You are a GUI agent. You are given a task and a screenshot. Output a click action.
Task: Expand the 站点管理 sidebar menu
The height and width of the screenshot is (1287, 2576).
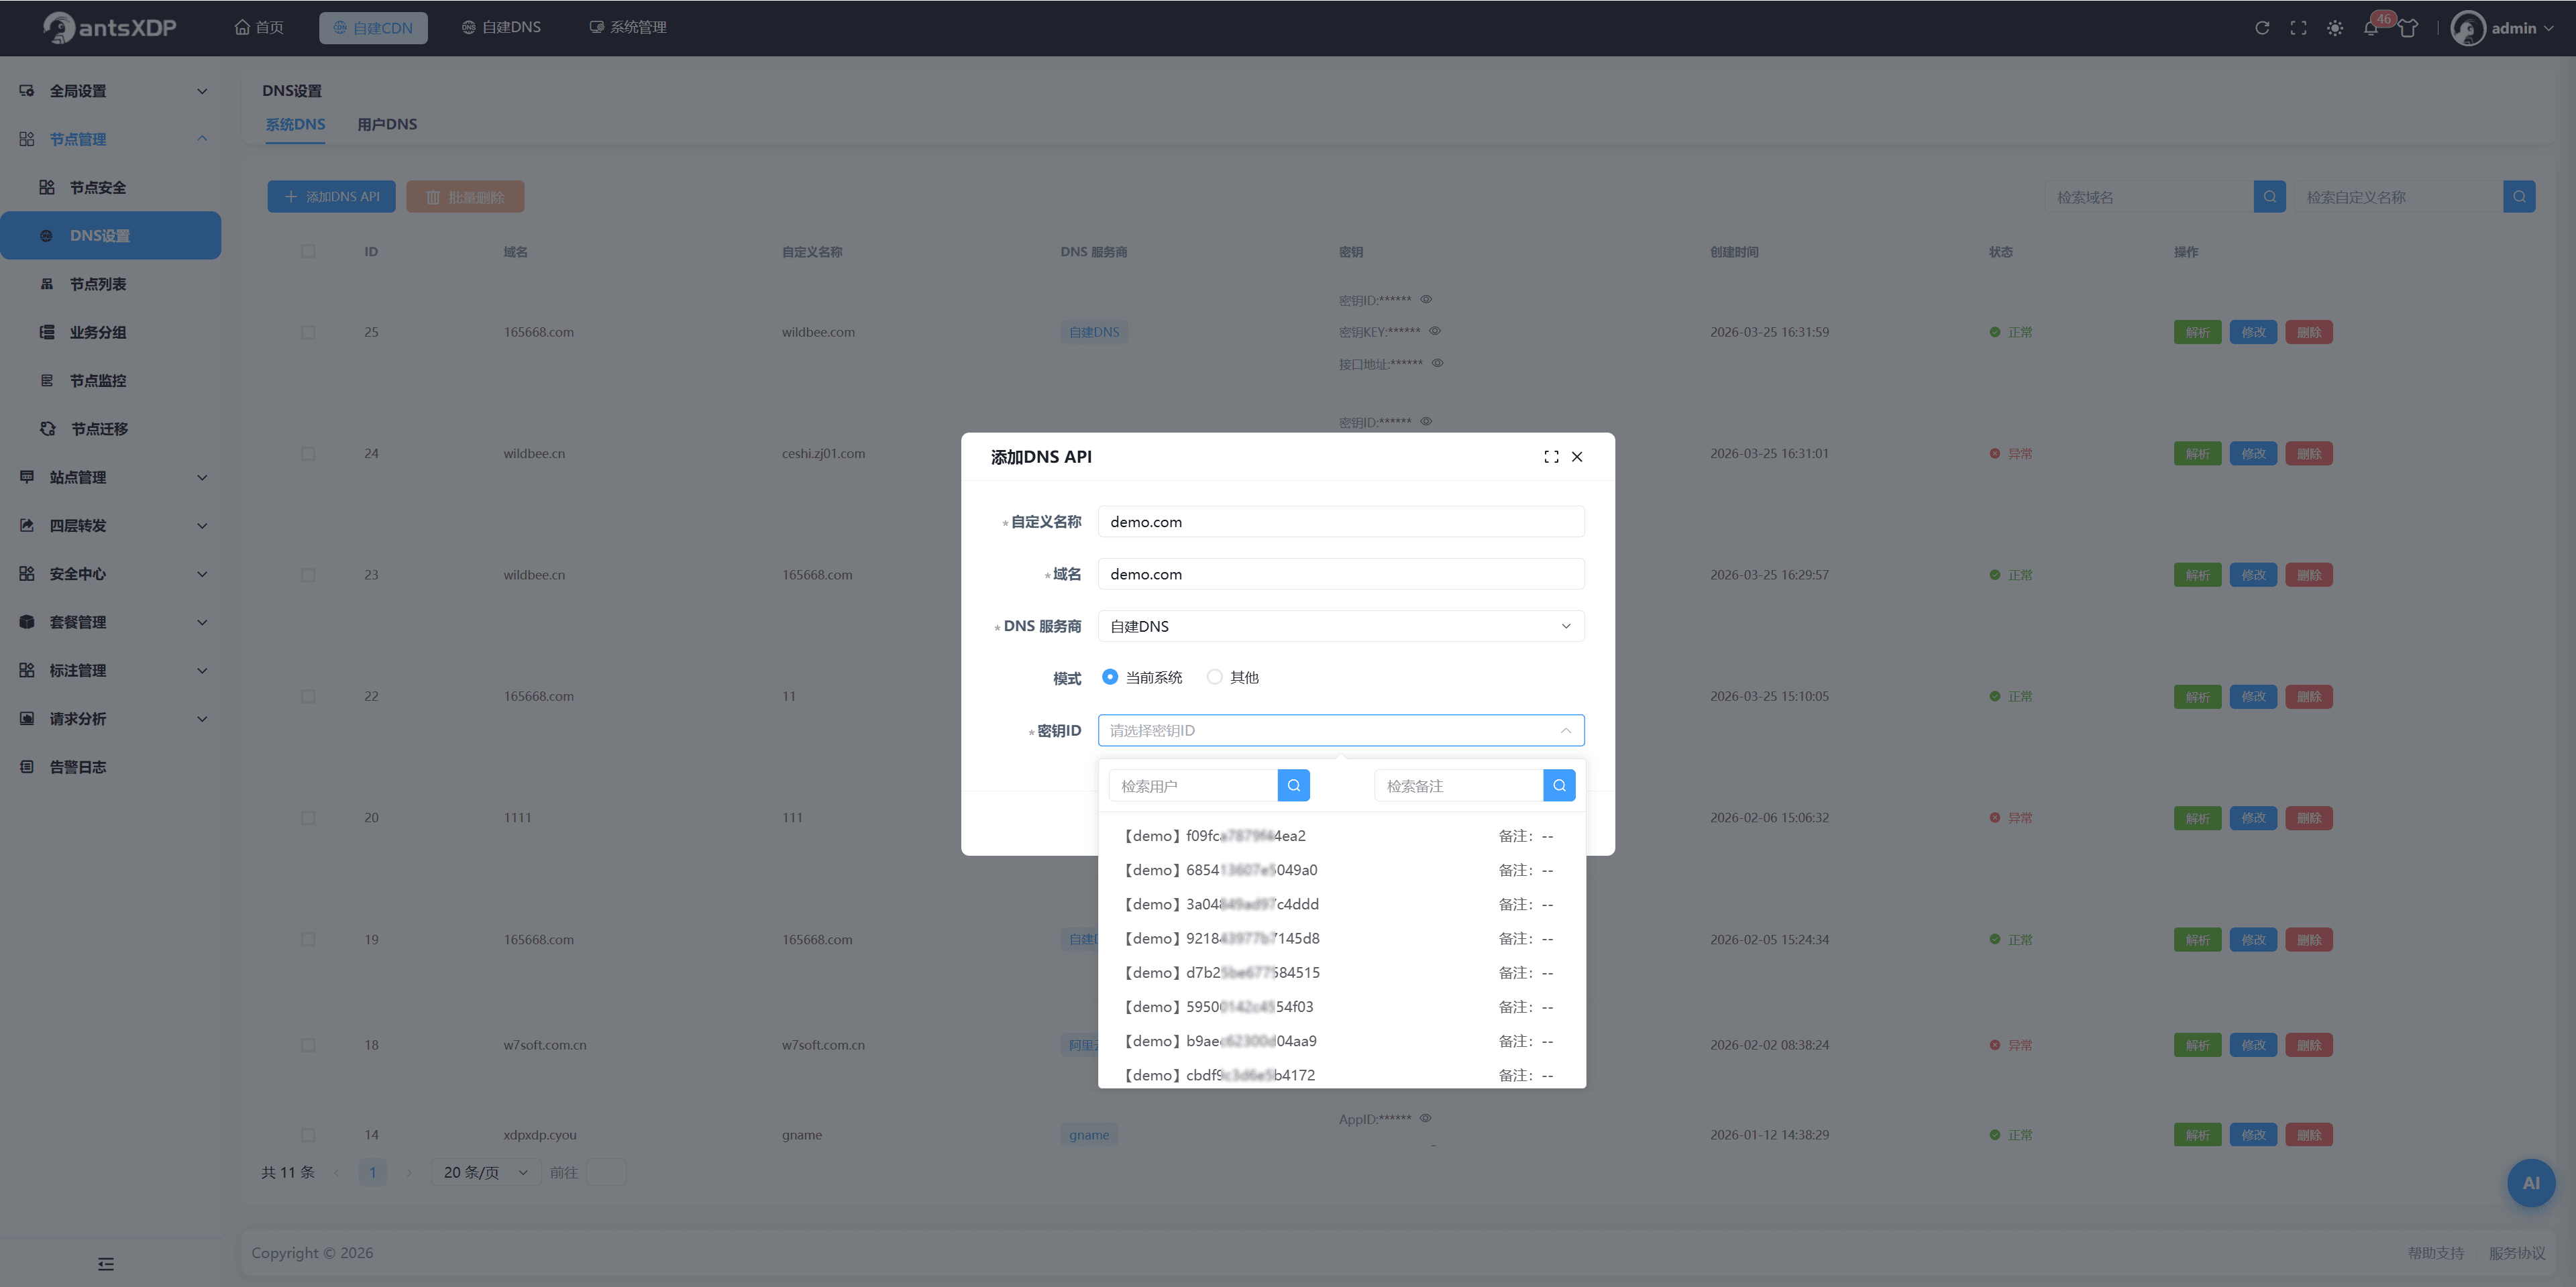pos(111,478)
